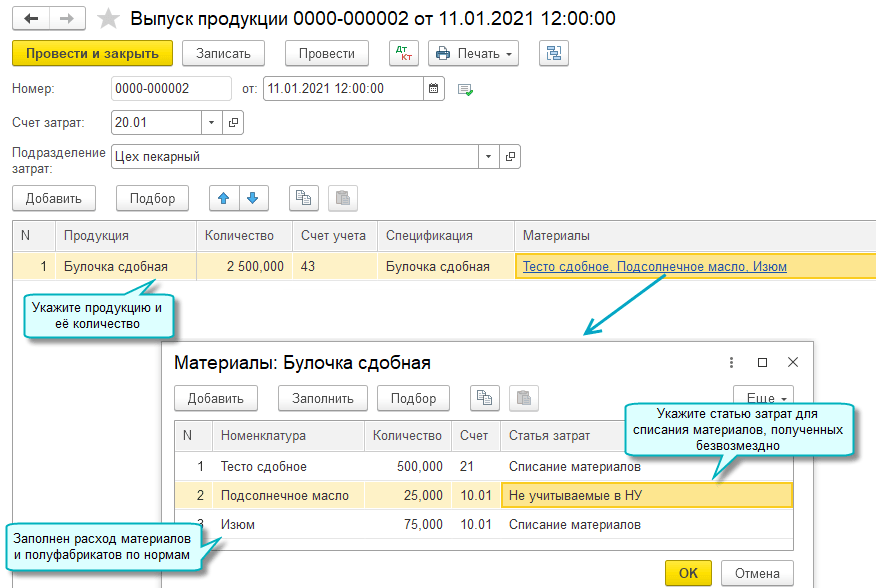Open the document structure icon next to Печать
This screenshot has height=588, width=876.
[554, 54]
